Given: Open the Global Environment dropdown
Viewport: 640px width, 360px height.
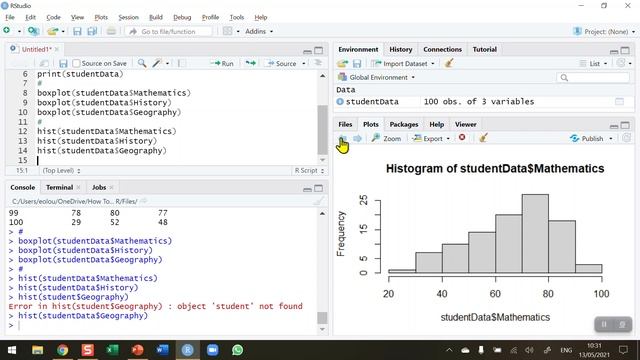Looking at the screenshot, I should (x=377, y=77).
